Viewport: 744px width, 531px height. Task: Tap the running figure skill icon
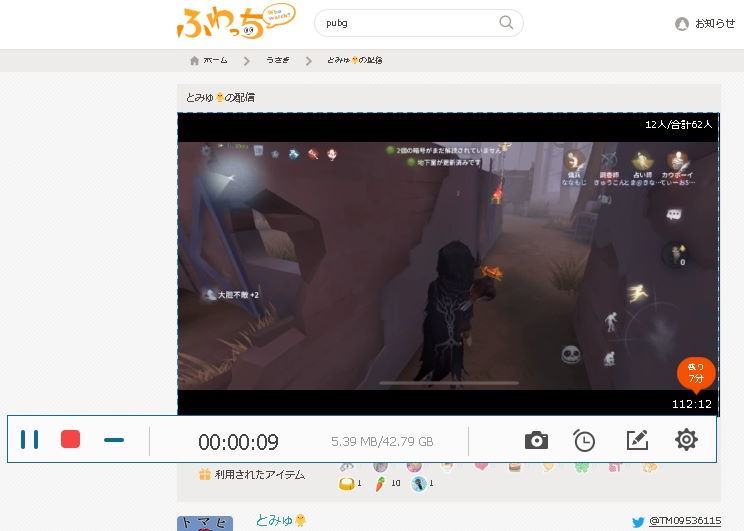tap(637, 293)
